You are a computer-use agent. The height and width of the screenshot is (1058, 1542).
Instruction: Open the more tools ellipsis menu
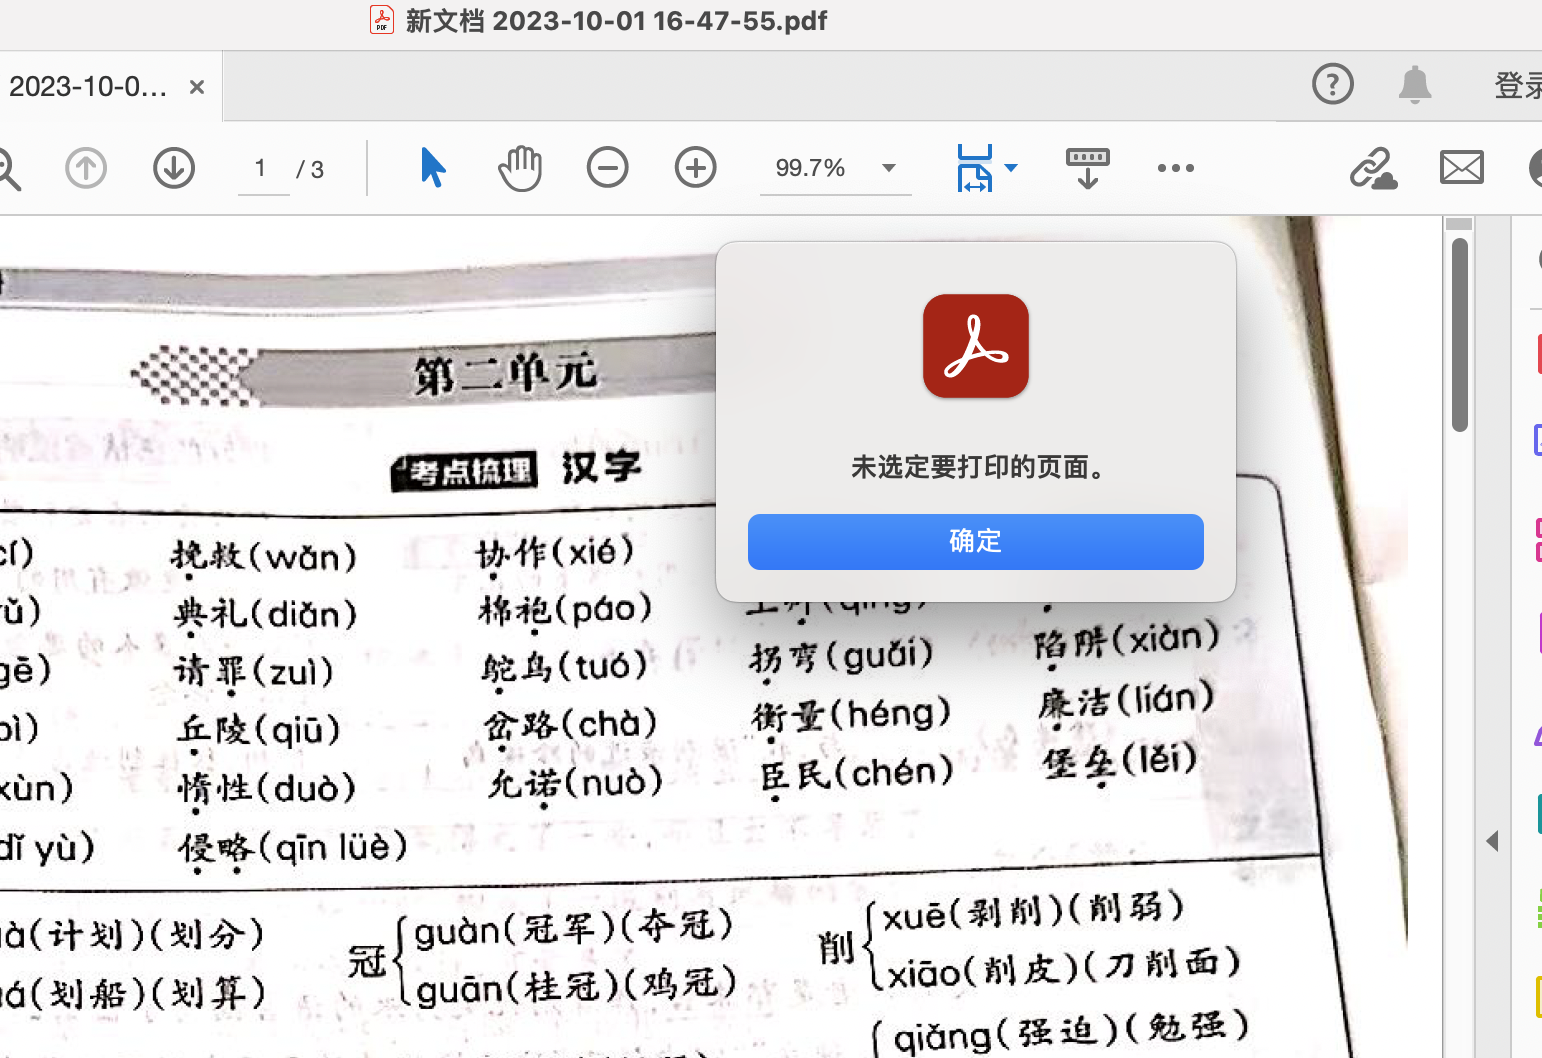[1175, 168]
